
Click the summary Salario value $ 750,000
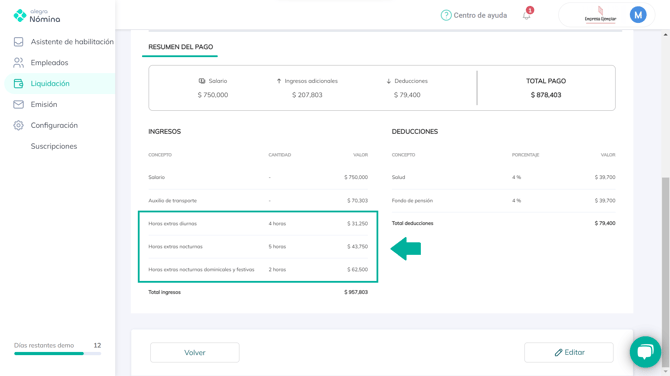pyautogui.click(x=213, y=95)
